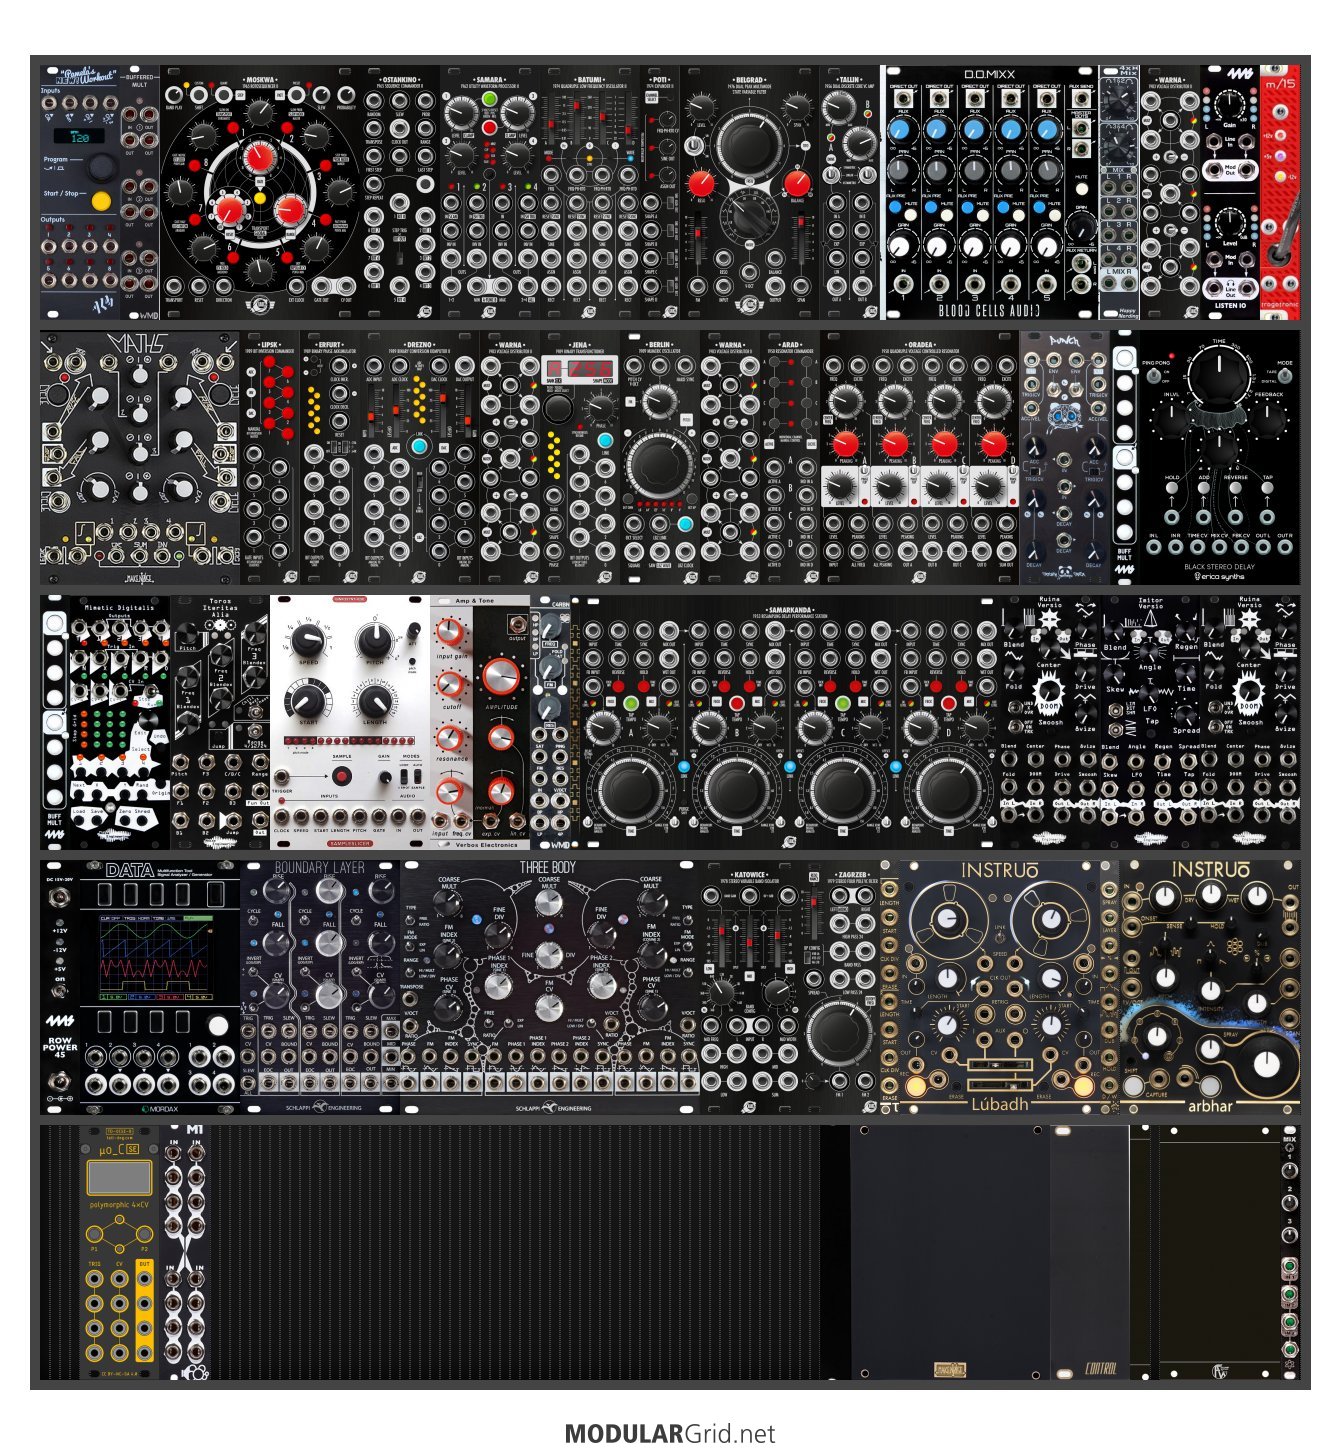Image resolution: width=1341 pixels, height=1455 pixels.
Task: Click the white encoder button on Mordax DATA
Action: [x=218, y=1026]
